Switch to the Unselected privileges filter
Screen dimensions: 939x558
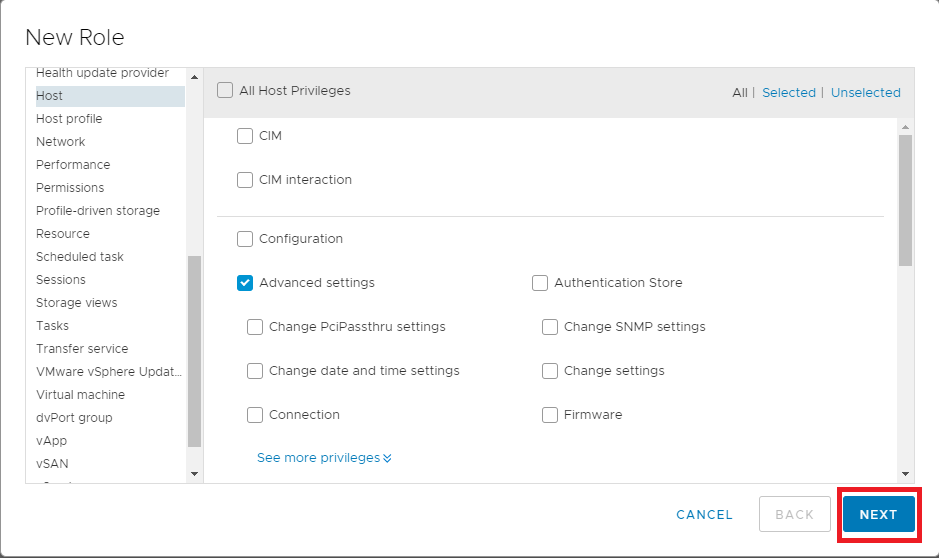pos(865,93)
